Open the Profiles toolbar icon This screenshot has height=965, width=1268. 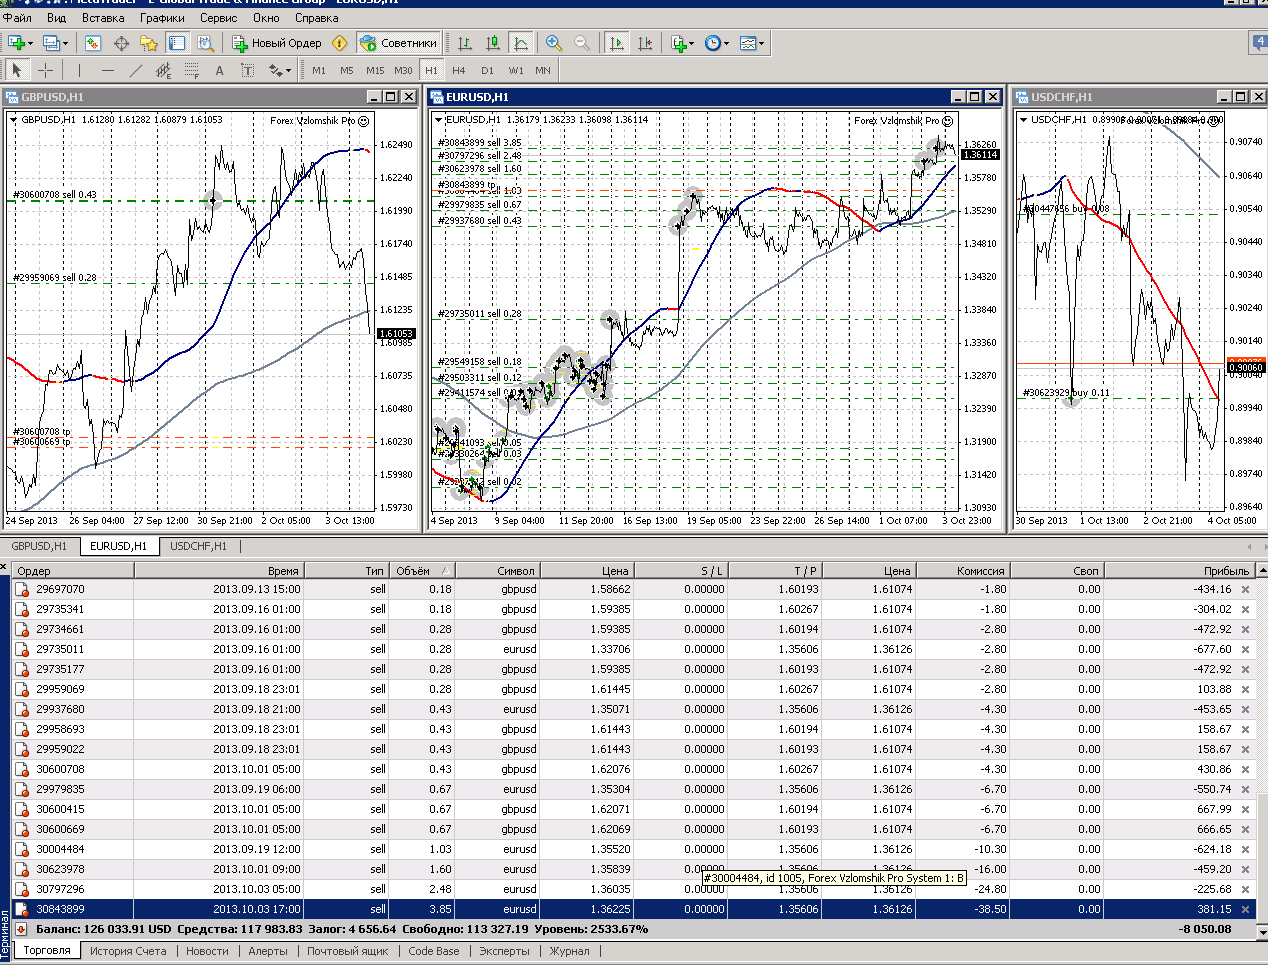pos(52,43)
